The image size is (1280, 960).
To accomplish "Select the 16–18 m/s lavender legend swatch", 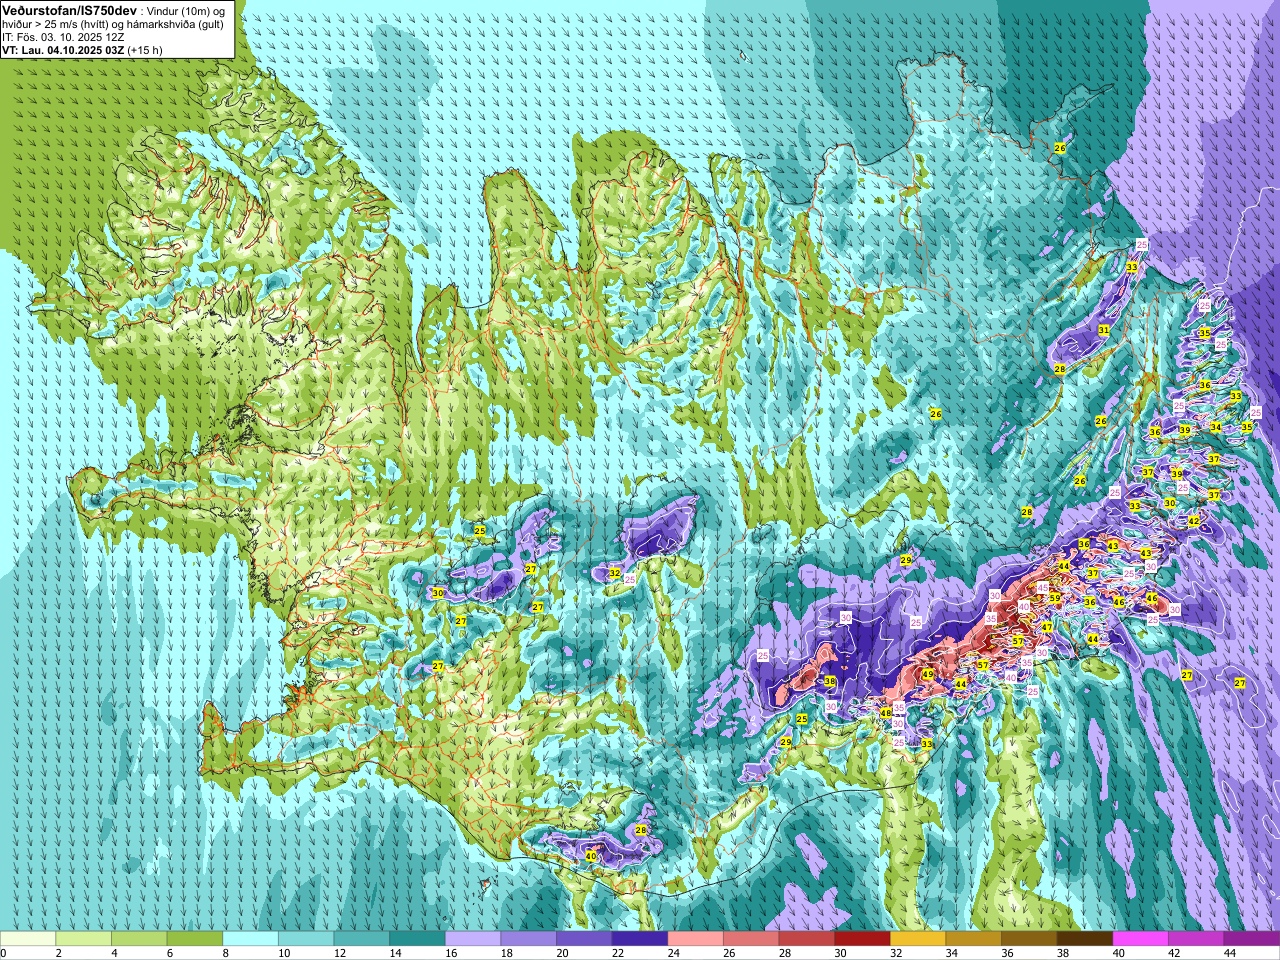I will (x=473, y=939).
